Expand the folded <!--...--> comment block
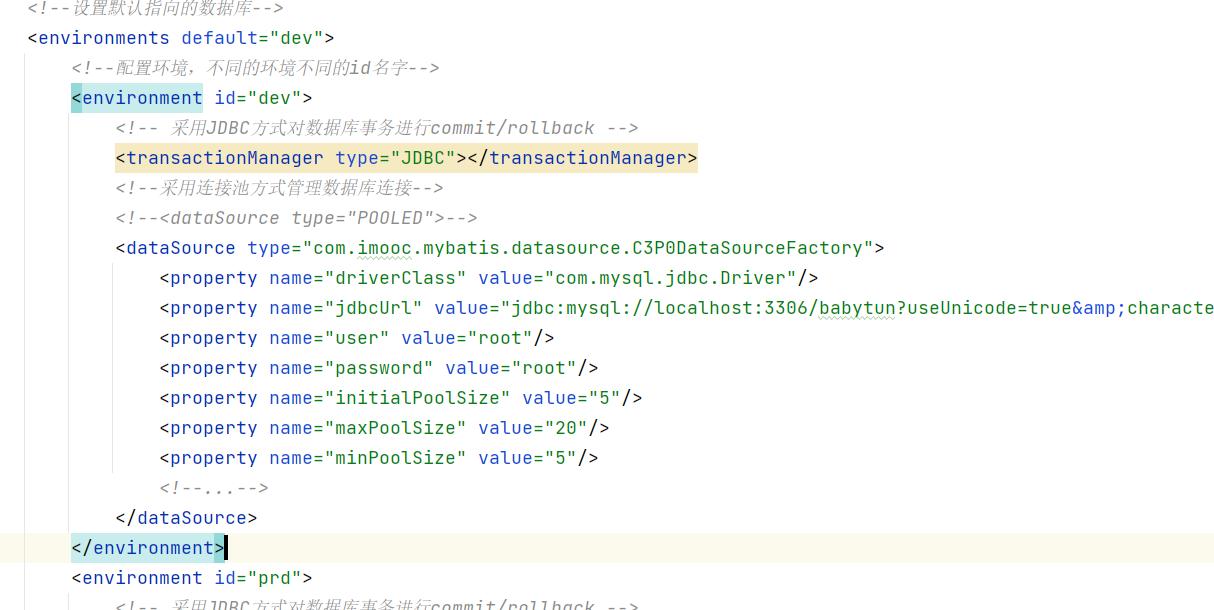The image size is (1214, 610). click(213, 488)
